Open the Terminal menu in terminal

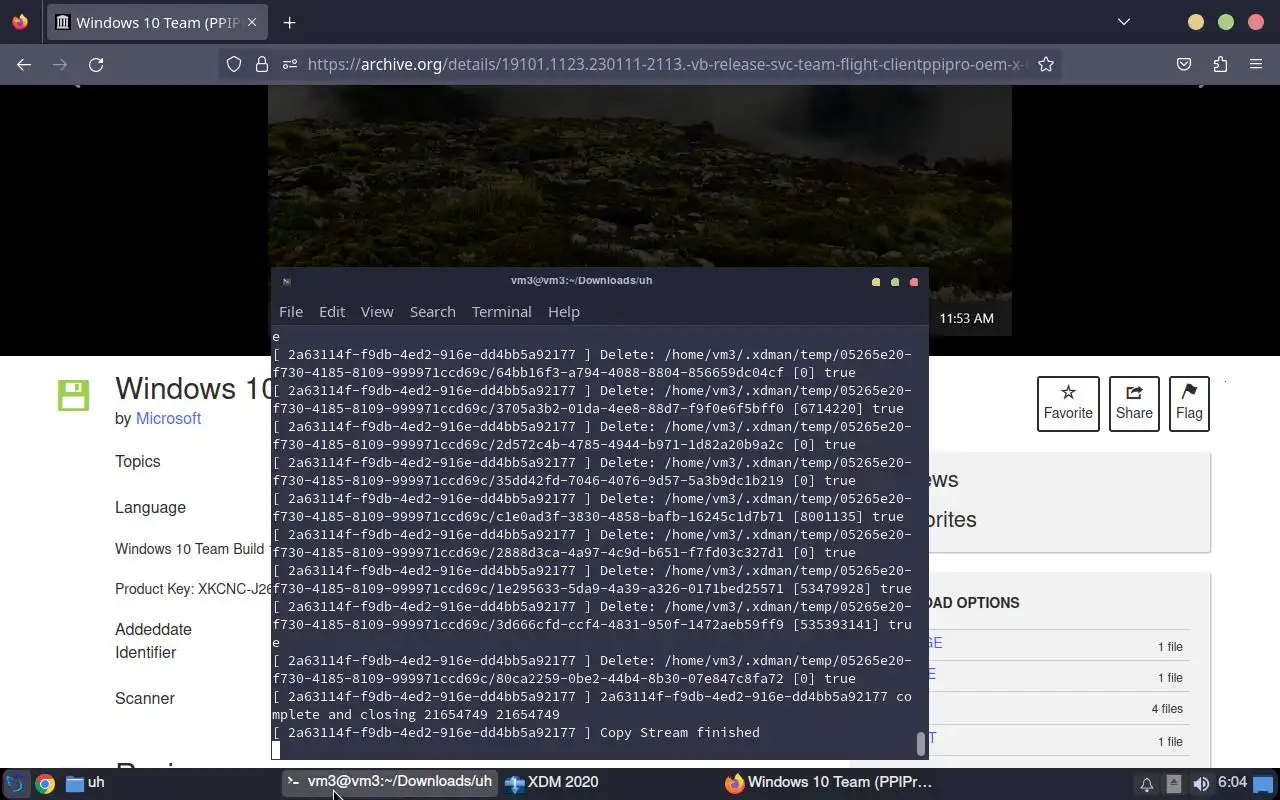[501, 312]
